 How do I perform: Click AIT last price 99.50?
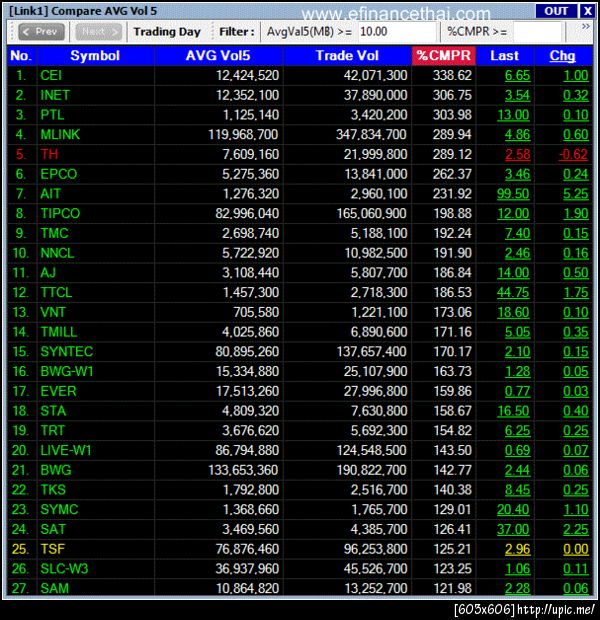coord(513,194)
